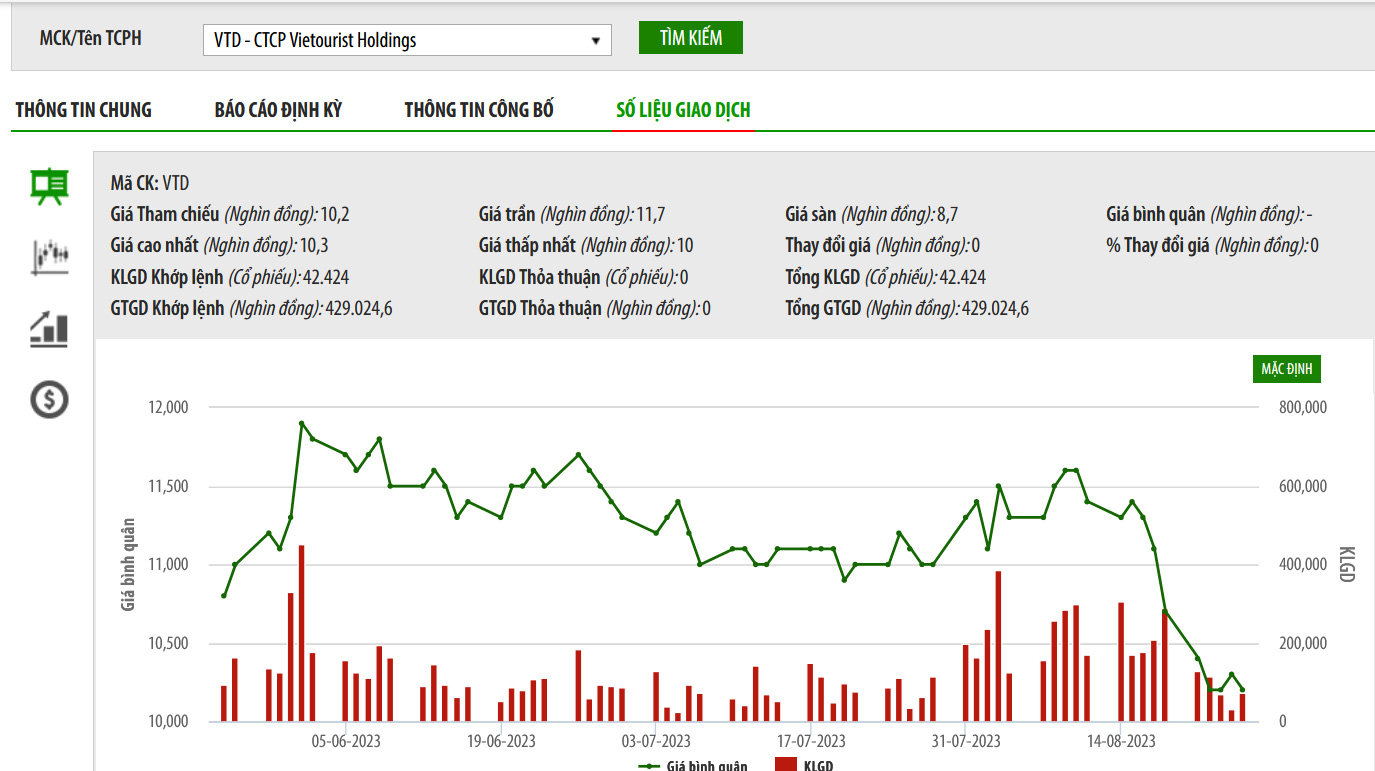Click the MẶC ĐỊNH reset button

[x=1287, y=369]
